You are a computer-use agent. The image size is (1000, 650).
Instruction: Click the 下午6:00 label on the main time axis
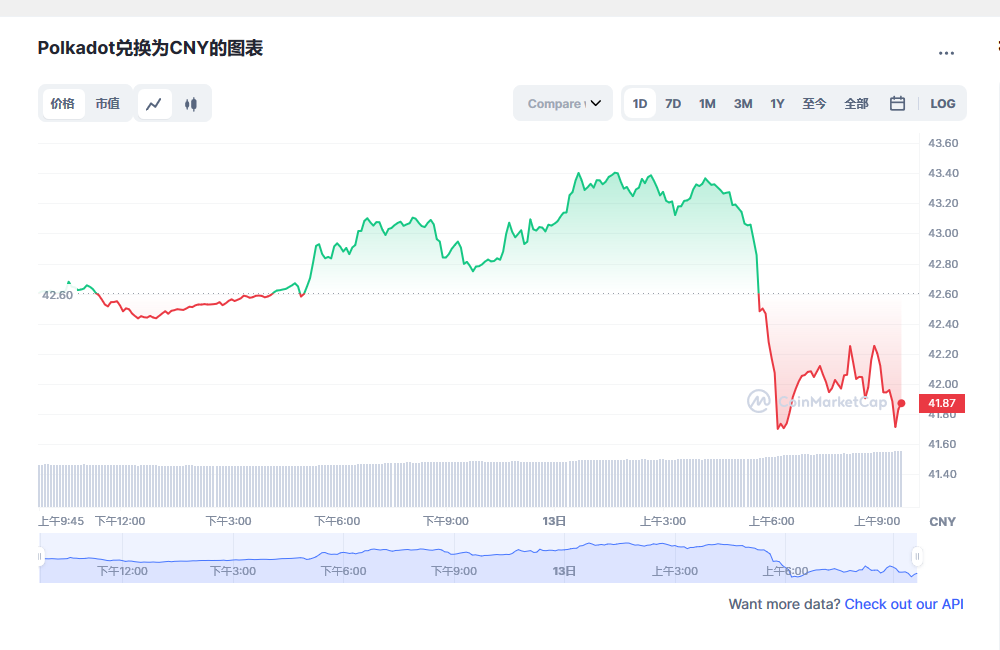(x=337, y=521)
